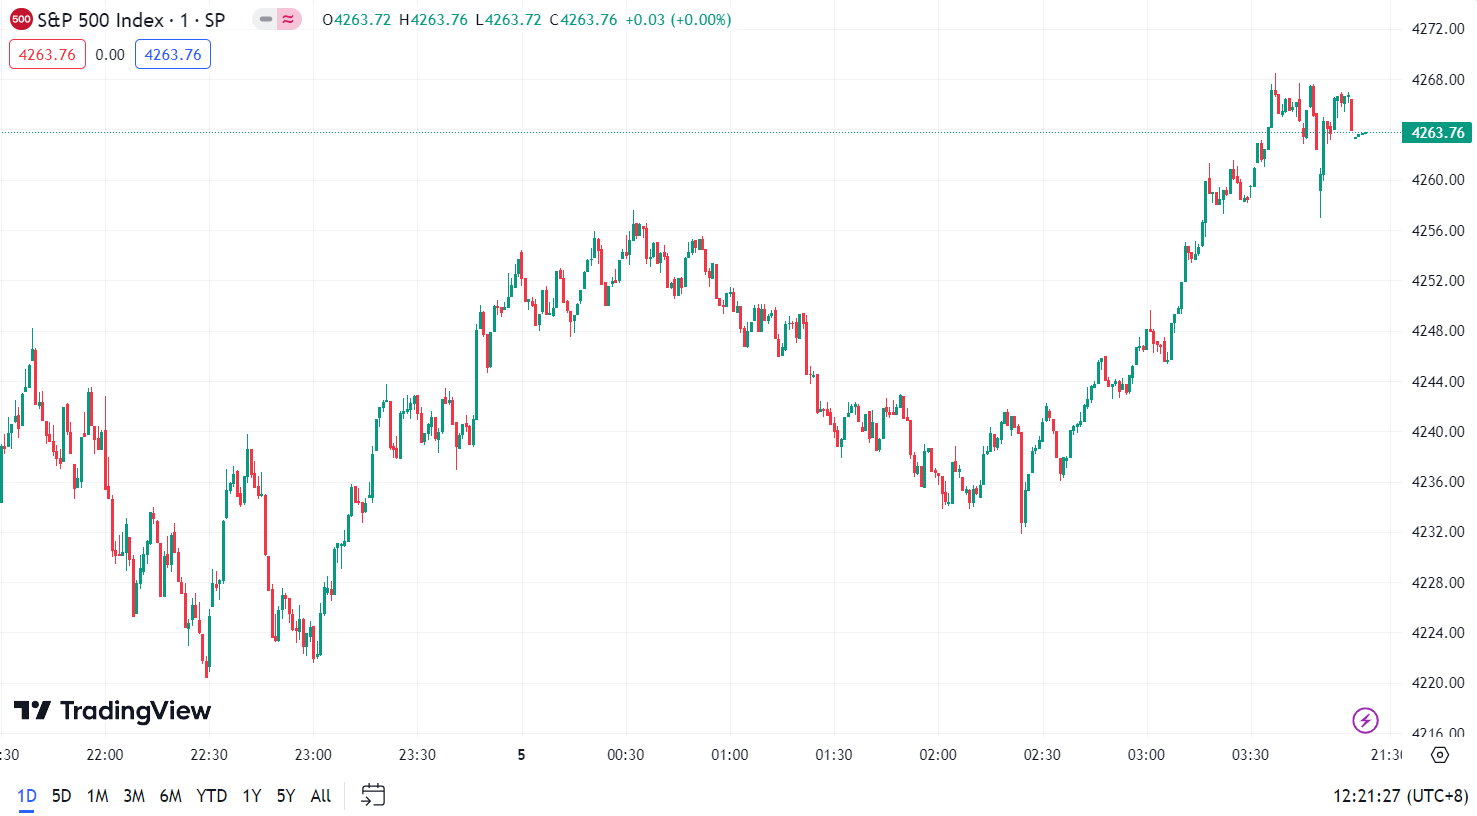The height and width of the screenshot is (816, 1477).
Task: Click the pink approximate-data indicator icon
Action: pos(289,19)
